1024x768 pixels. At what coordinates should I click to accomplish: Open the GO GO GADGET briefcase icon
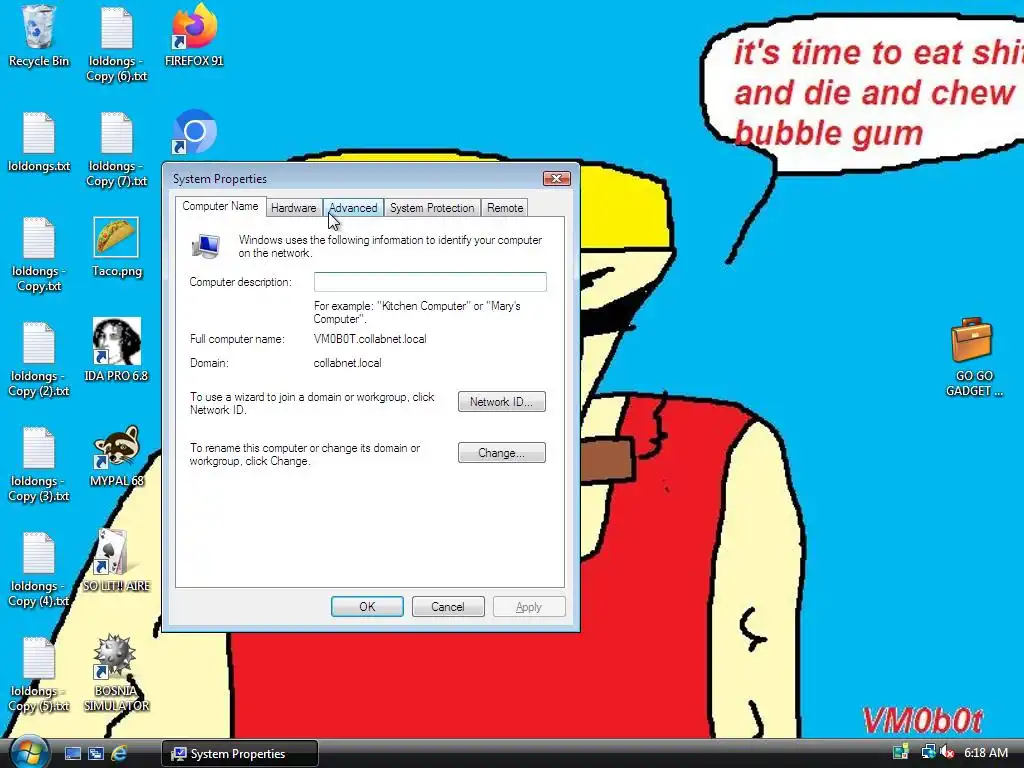pyautogui.click(x=973, y=357)
